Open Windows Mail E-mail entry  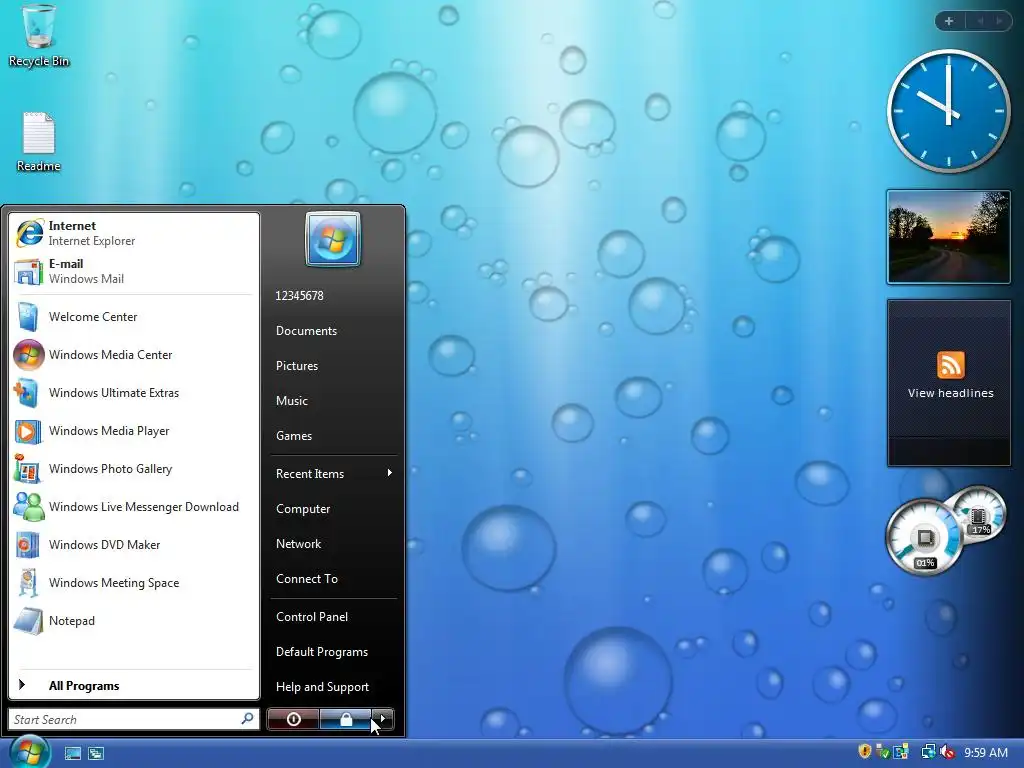coord(134,271)
